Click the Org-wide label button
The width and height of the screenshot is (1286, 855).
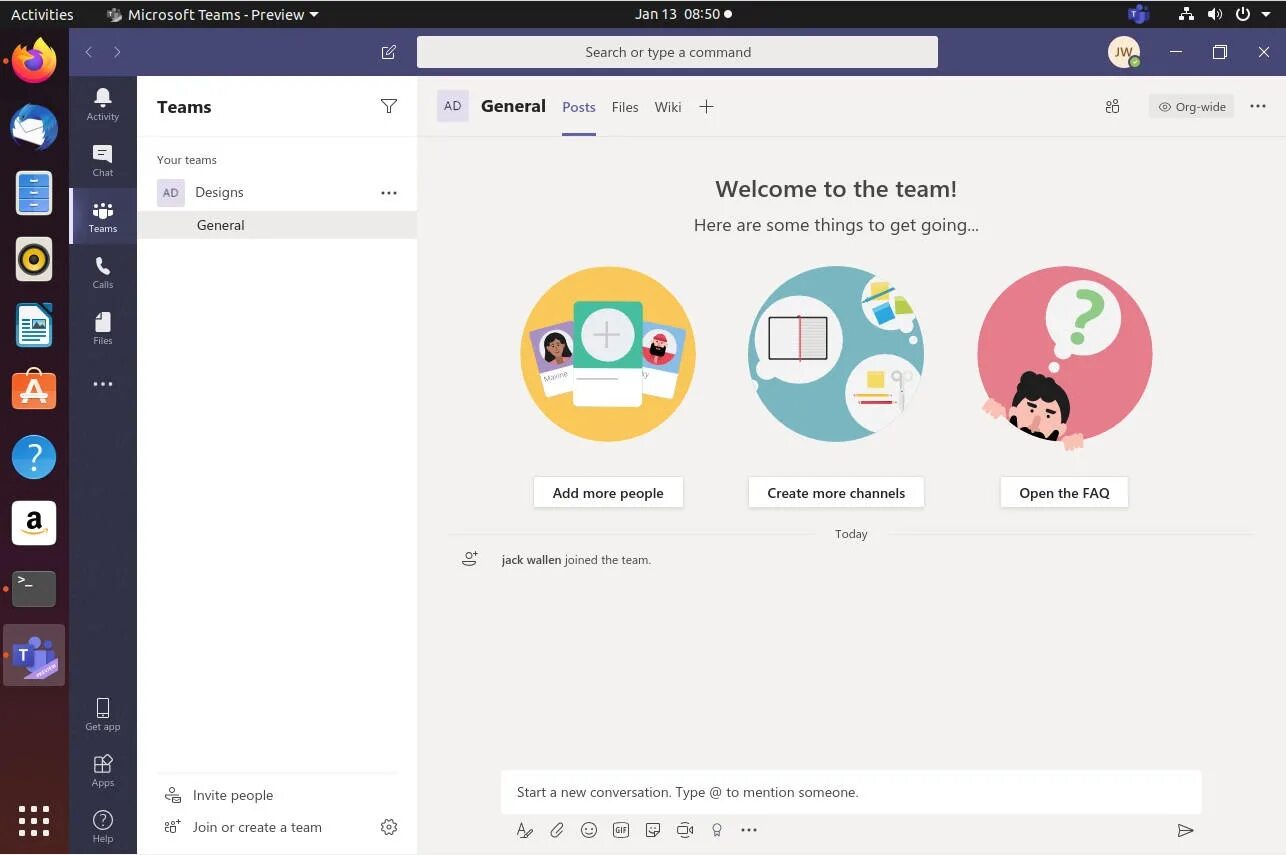(x=1191, y=107)
